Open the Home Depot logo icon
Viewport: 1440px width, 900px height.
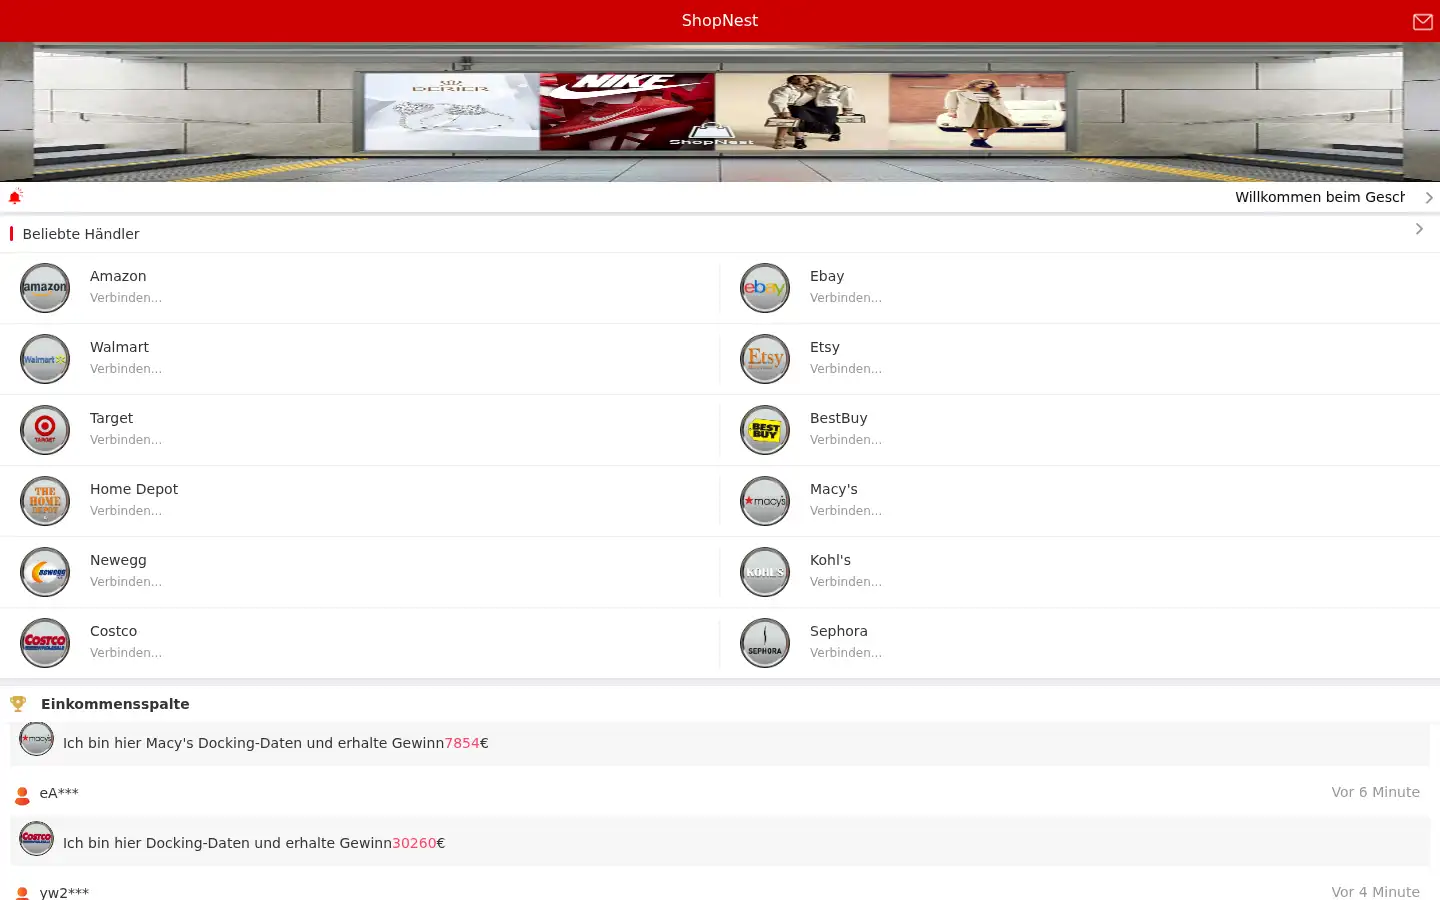click(45, 501)
